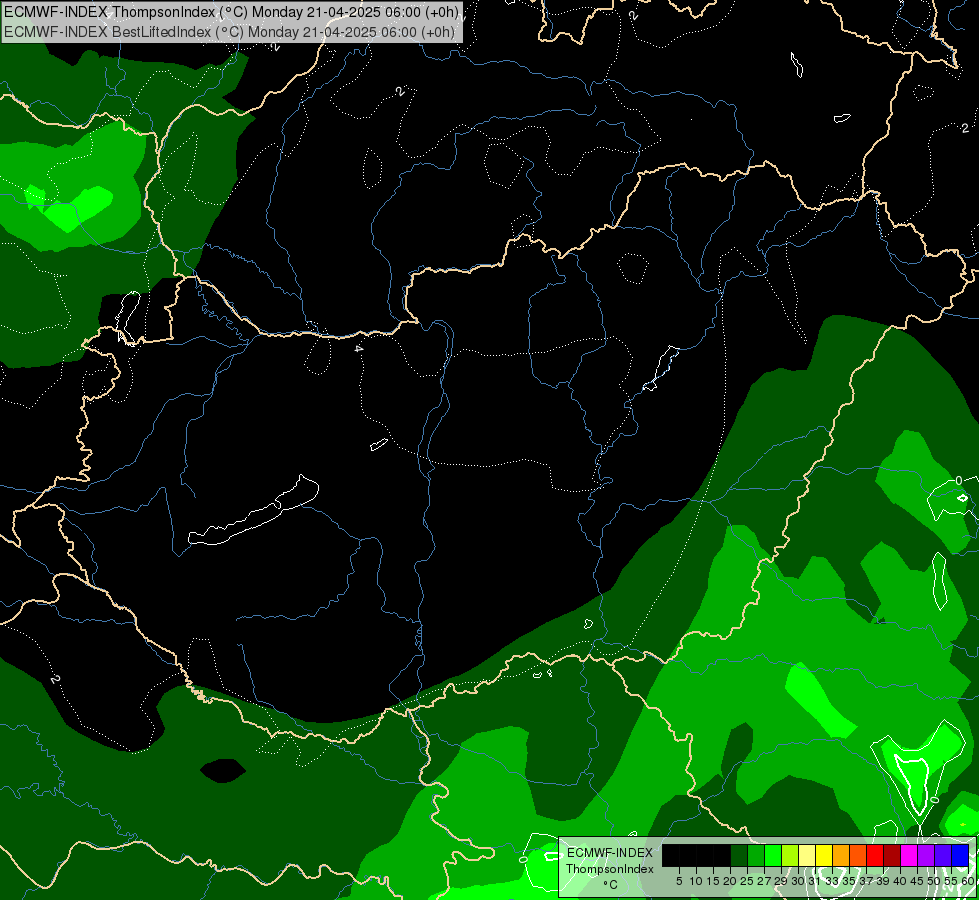
Task: Select the dark red 39–40 legend swatch
Action: [892, 855]
